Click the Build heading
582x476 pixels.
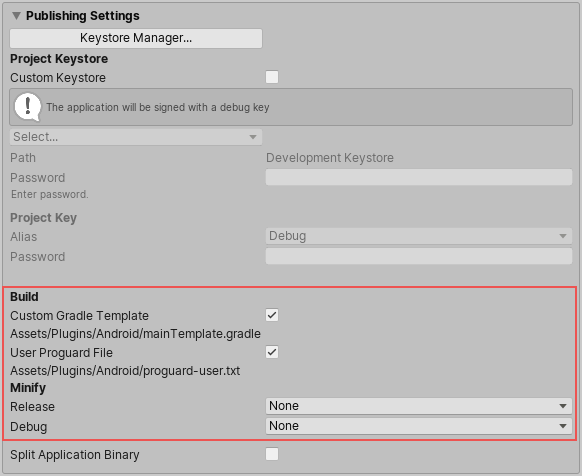tap(24, 297)
